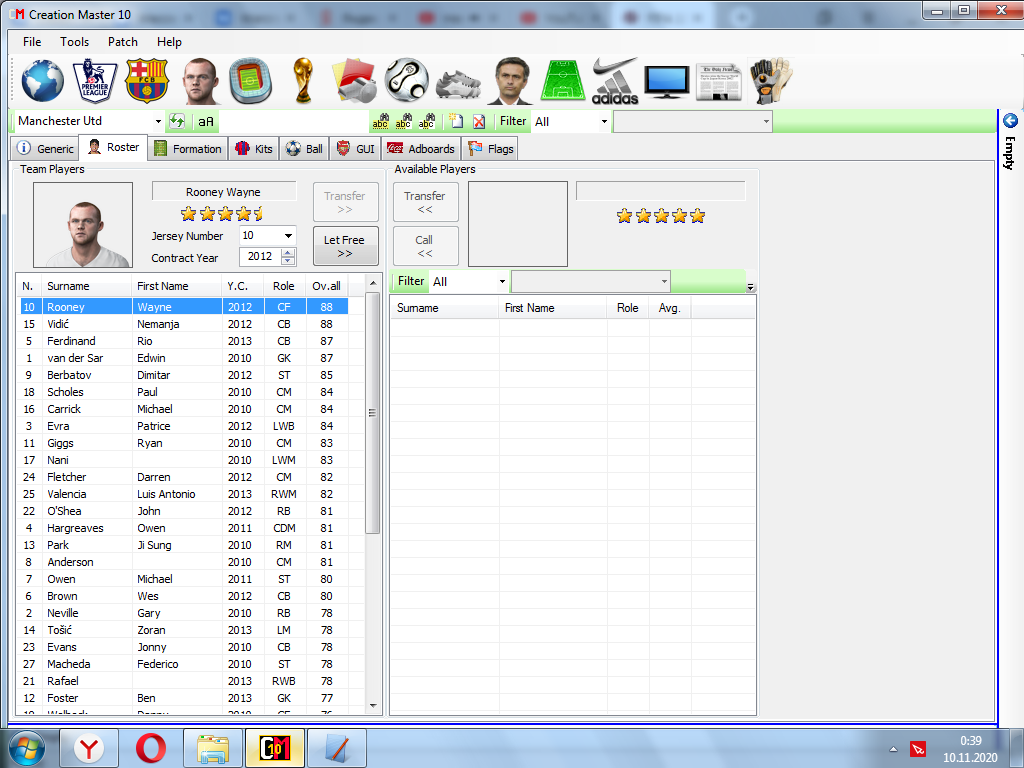Select the stadium icon in toolbar
Viewport: 1024px width, 768px height.
point(250,80)
